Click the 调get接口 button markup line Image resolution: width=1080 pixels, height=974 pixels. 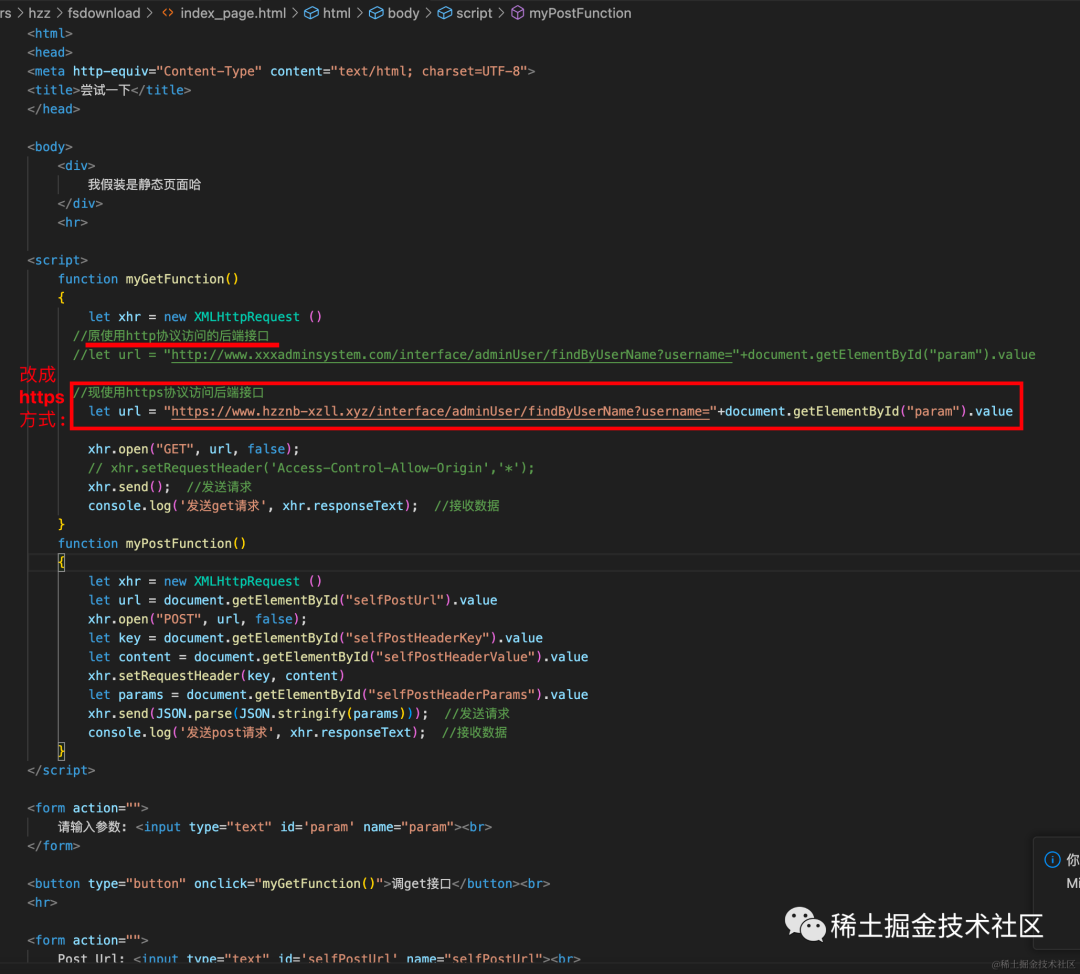[x=289, y=883]
